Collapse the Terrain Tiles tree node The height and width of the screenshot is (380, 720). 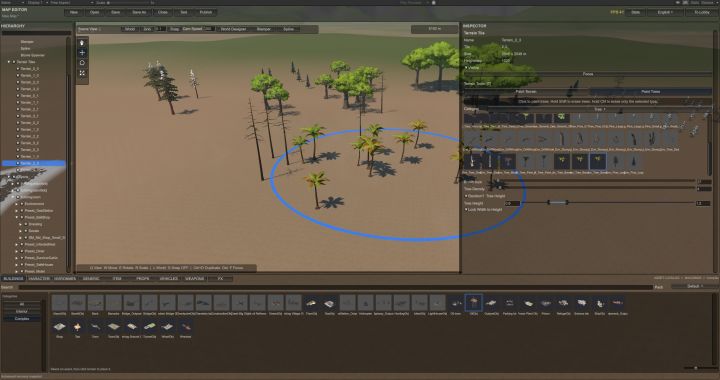pyautogui.click(x=9, y=62)
